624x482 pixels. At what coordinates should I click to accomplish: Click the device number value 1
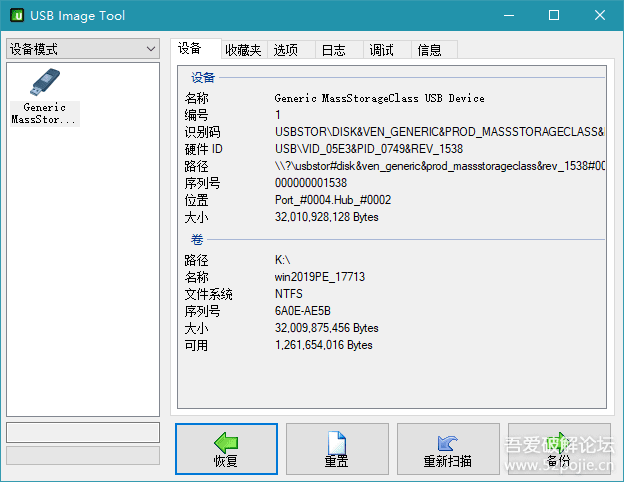[x=278, y=115]
